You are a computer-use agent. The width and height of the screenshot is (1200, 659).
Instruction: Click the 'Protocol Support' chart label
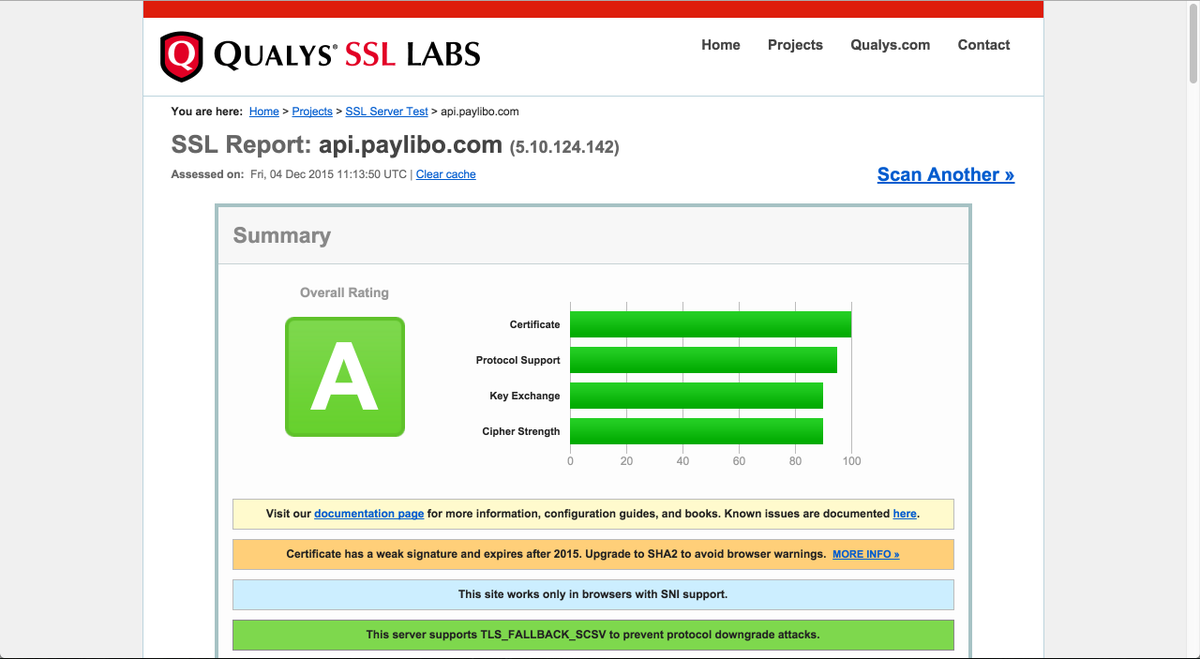coord(518,360)
